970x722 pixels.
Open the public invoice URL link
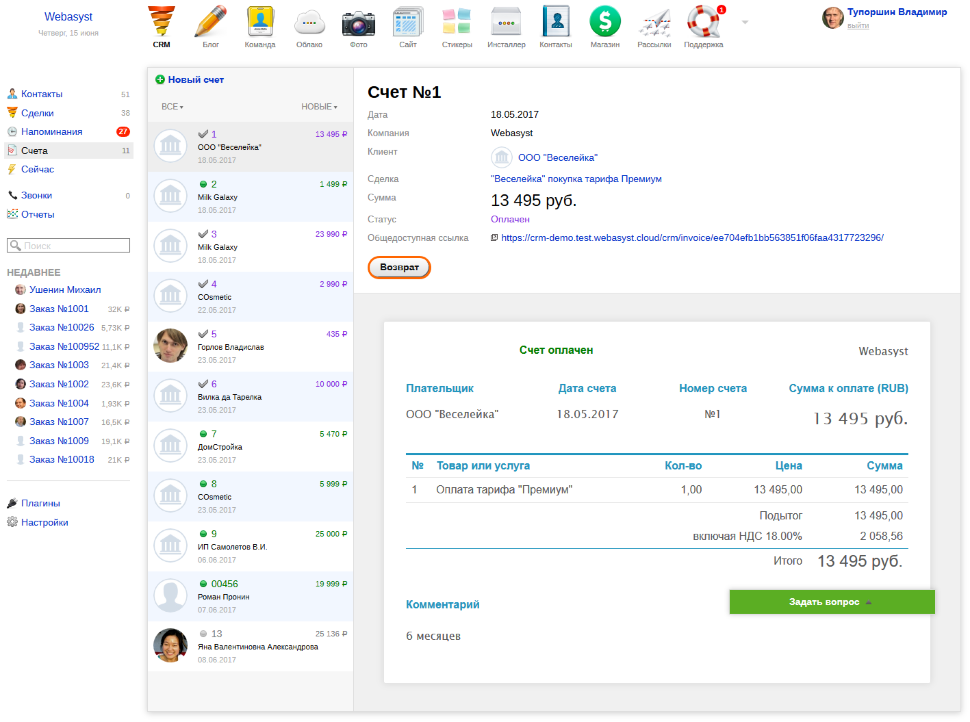692,238
